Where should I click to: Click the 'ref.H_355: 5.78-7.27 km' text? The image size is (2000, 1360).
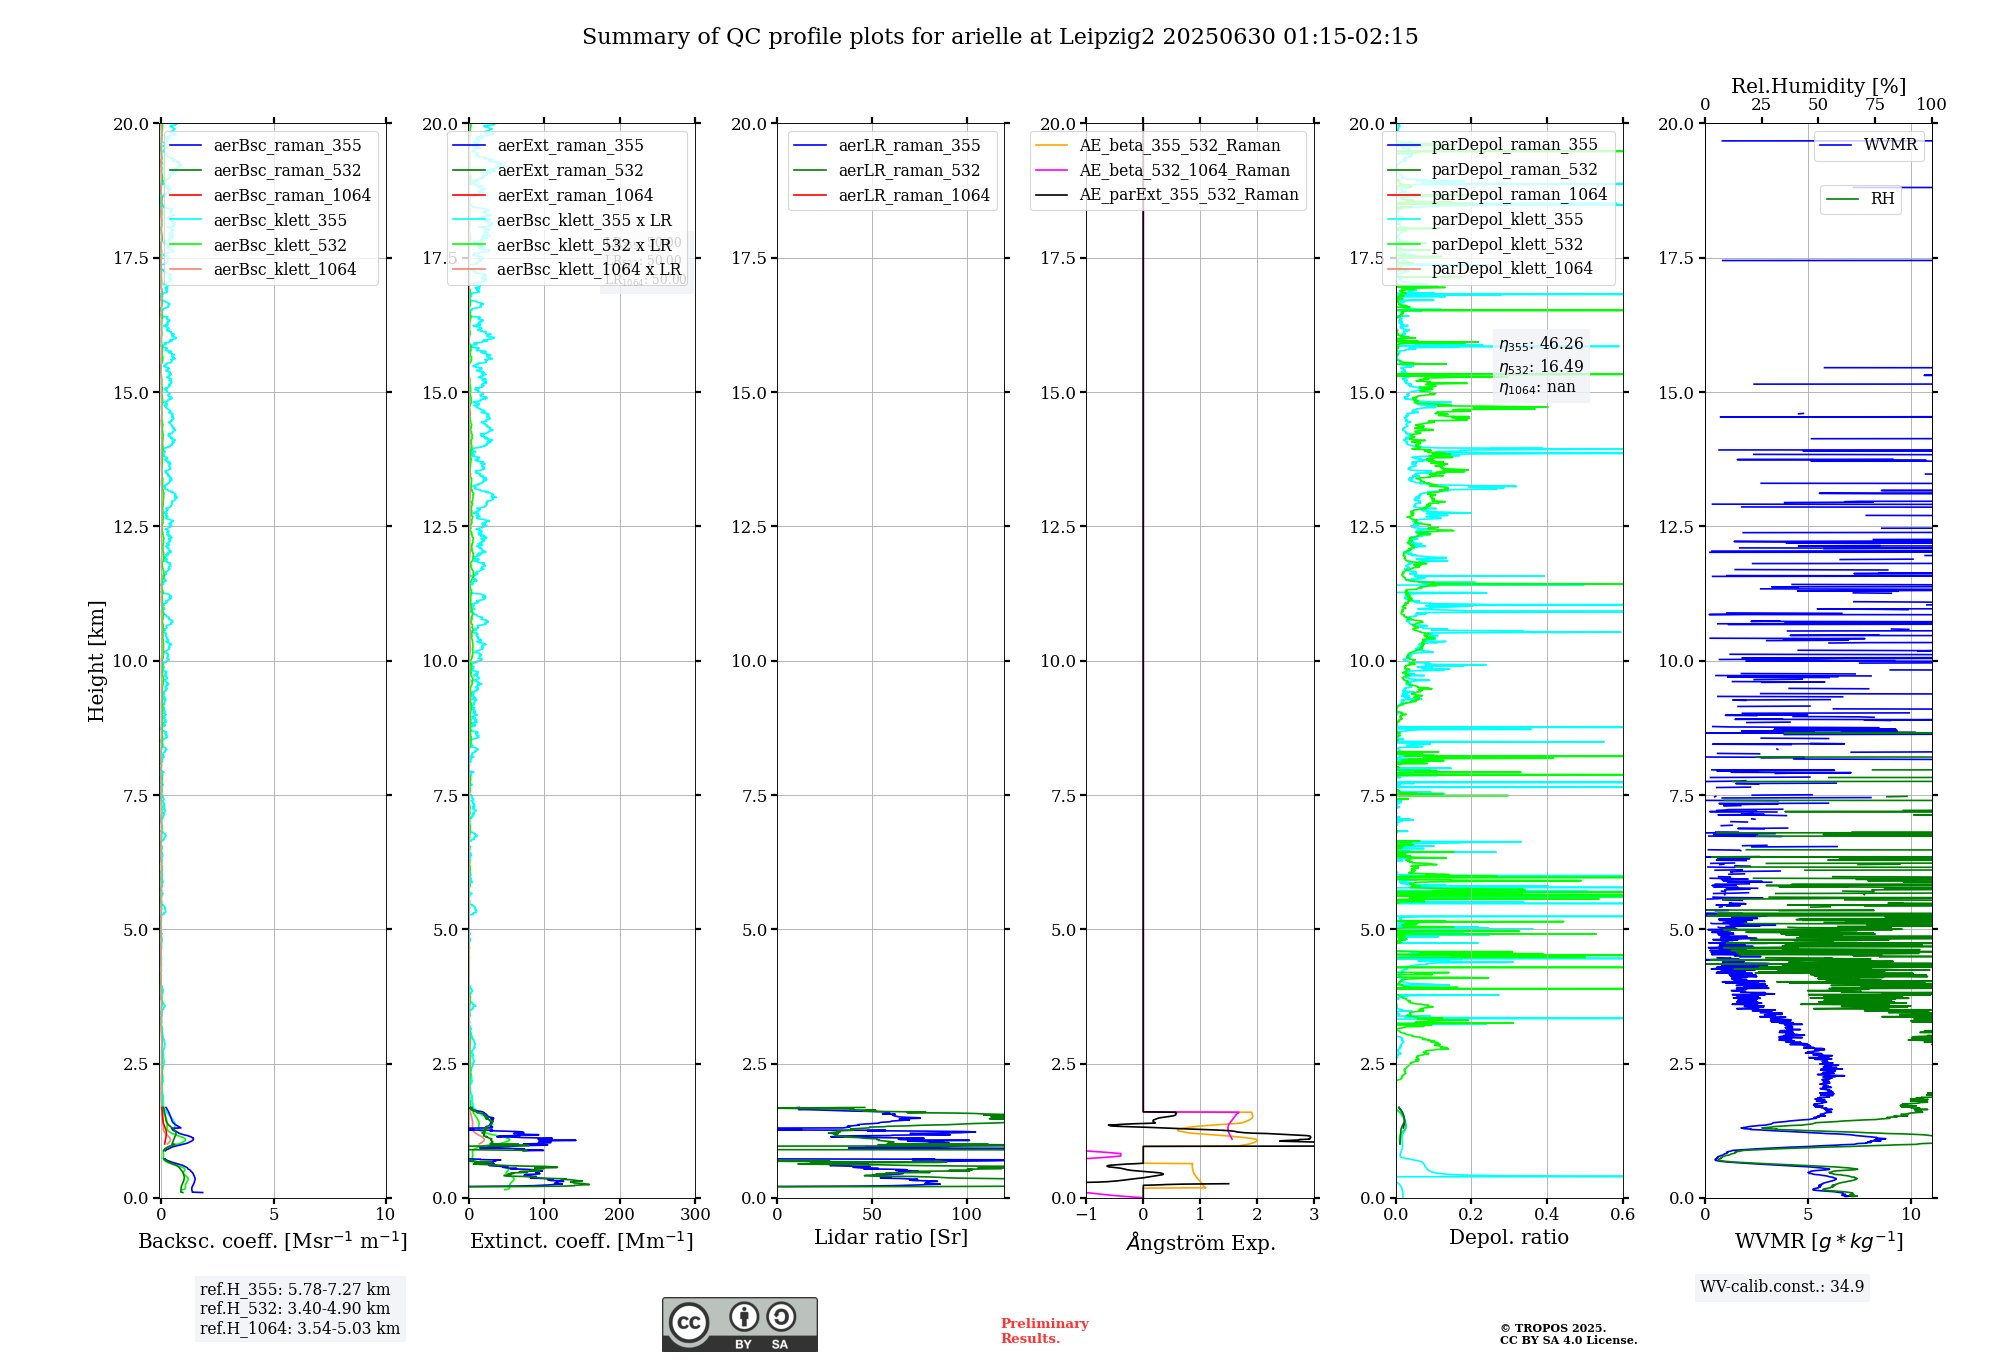pos(295,1290)
